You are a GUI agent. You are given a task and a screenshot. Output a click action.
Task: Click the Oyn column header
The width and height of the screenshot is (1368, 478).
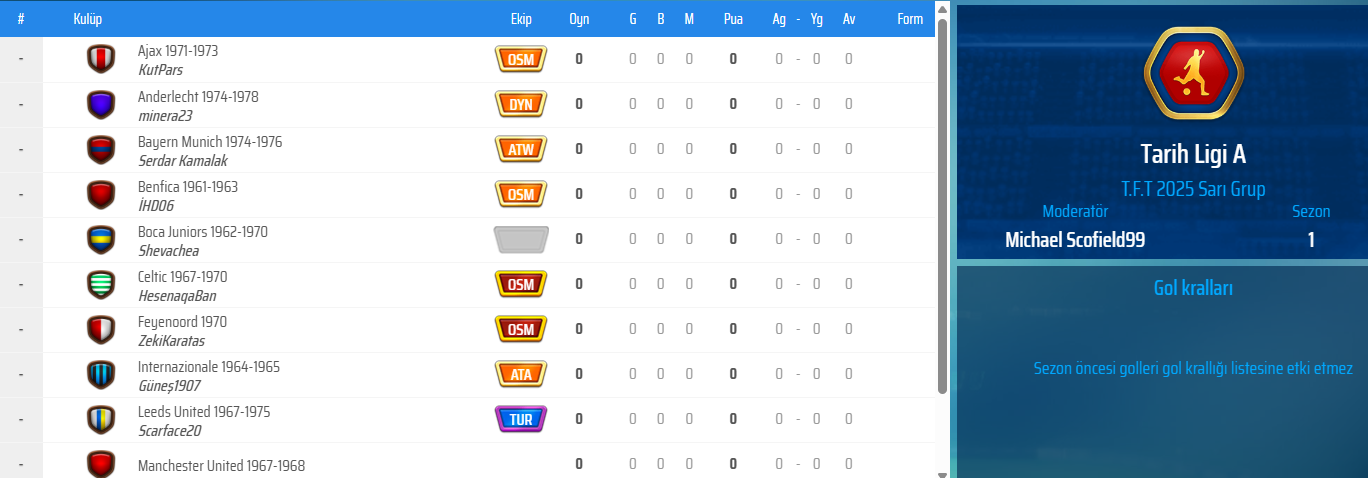click(x=579, y=19)
